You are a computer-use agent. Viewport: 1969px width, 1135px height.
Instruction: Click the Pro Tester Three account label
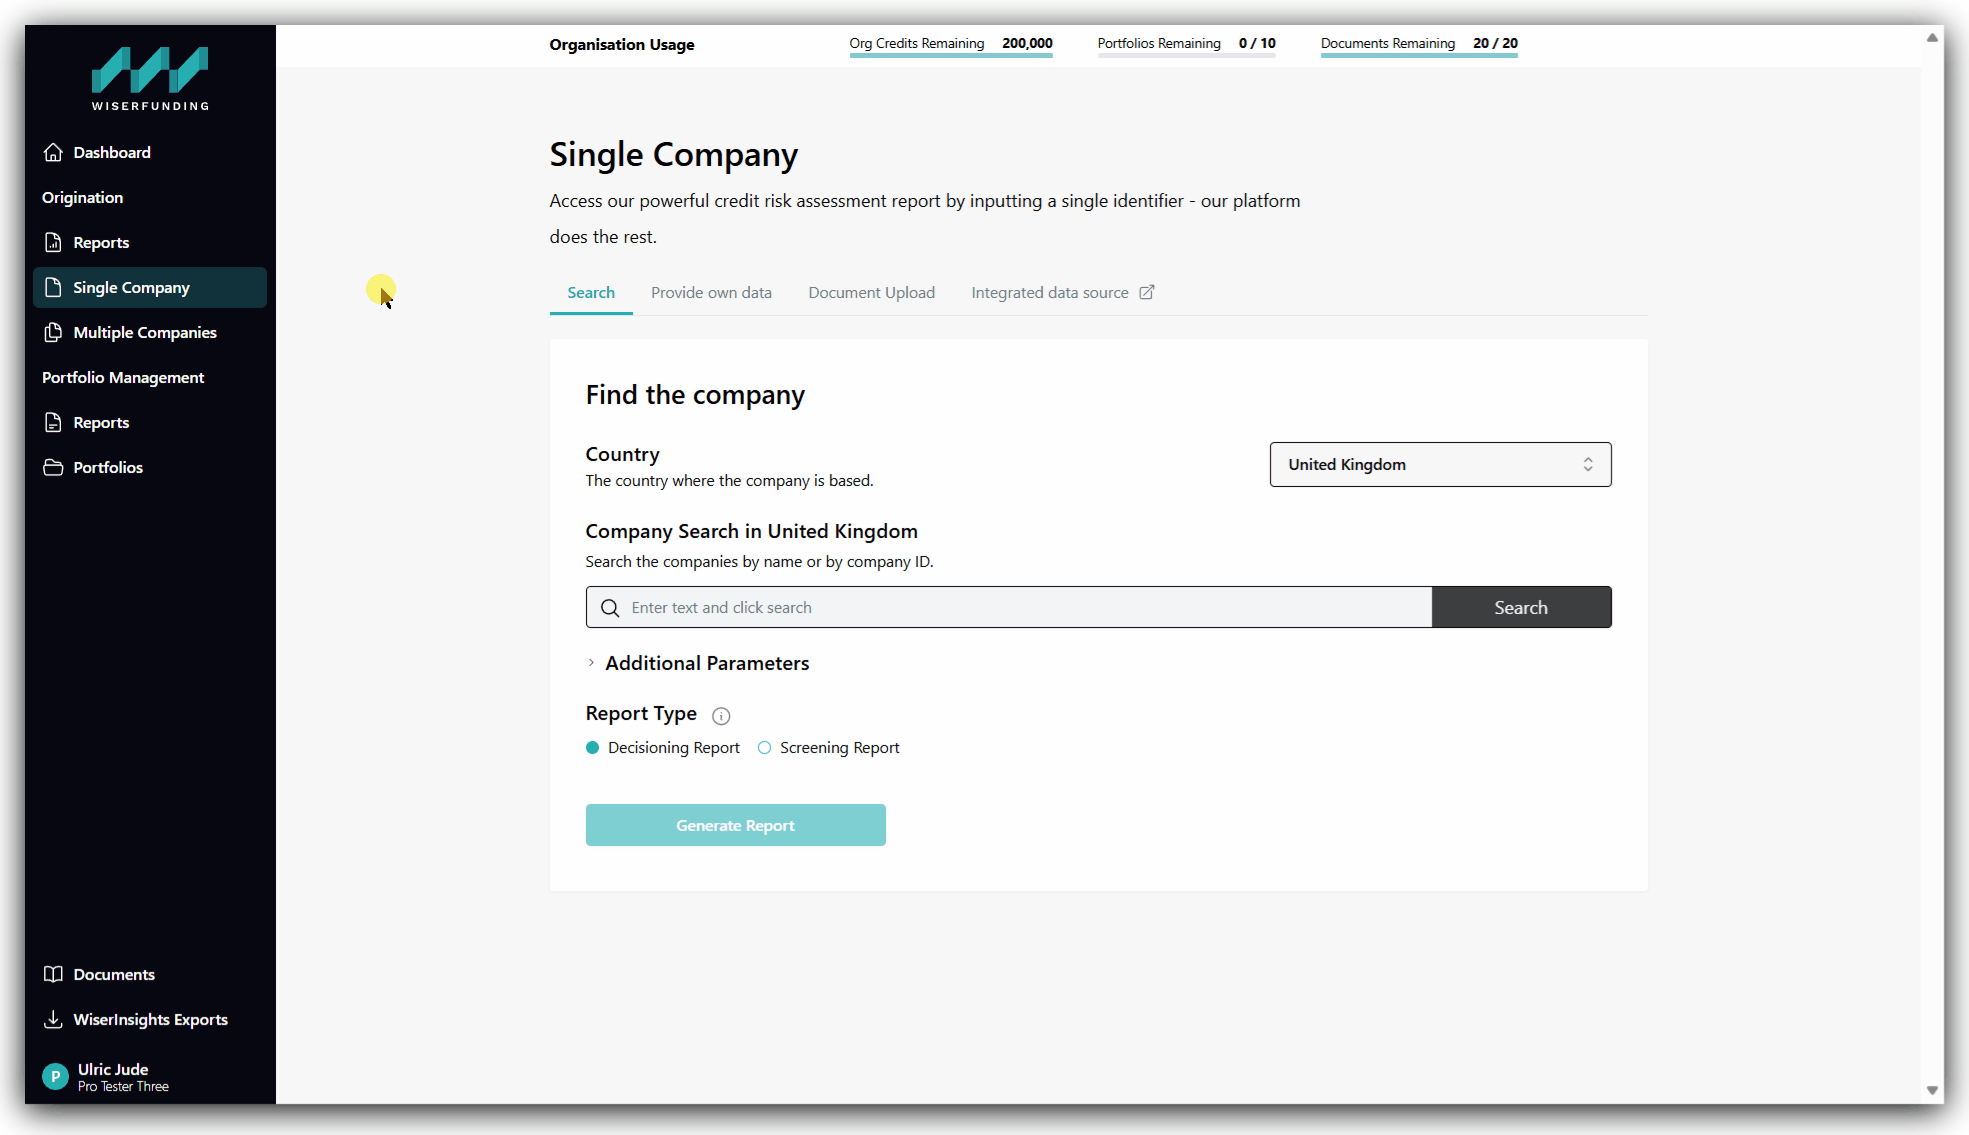(123, 1086)
